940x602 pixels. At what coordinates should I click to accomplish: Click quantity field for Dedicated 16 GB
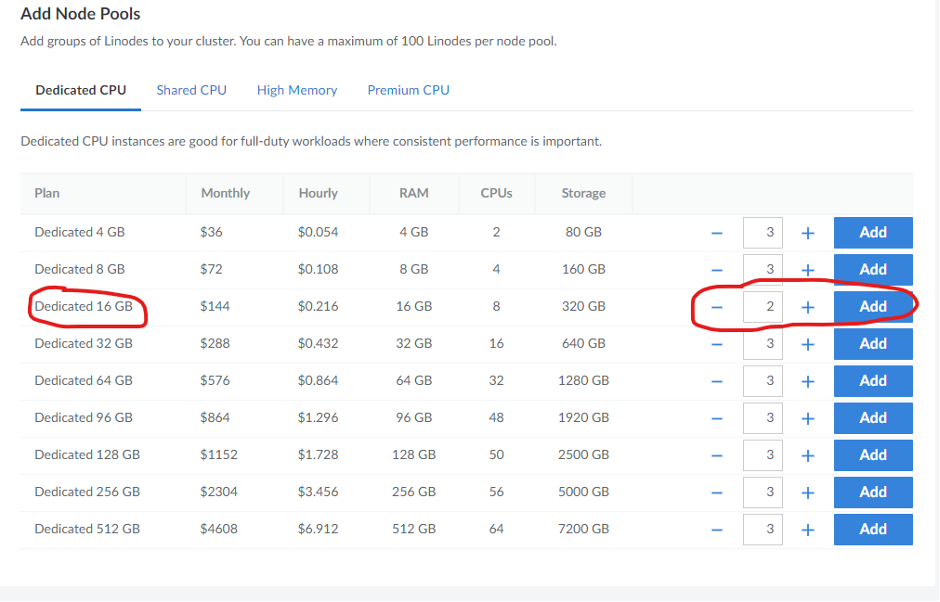(763, 306)
